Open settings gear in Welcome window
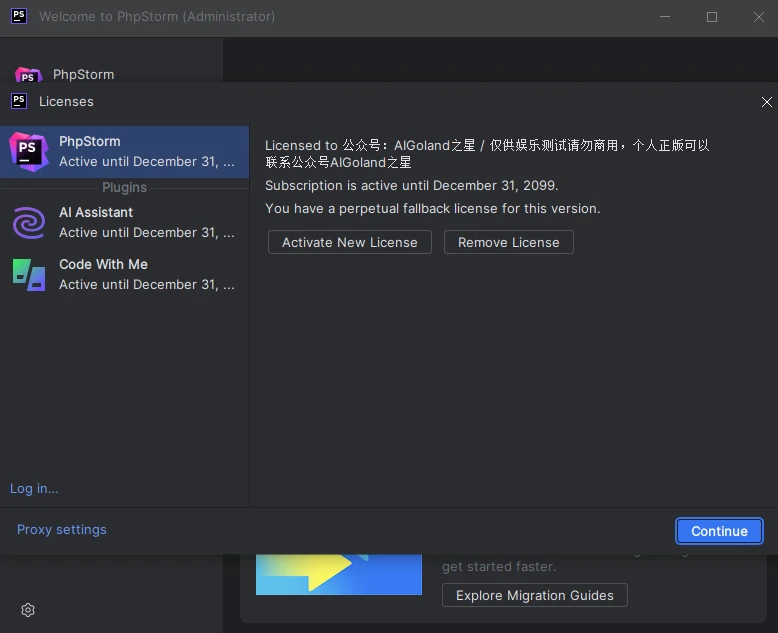The image size is (778, 633). [28, 610]
